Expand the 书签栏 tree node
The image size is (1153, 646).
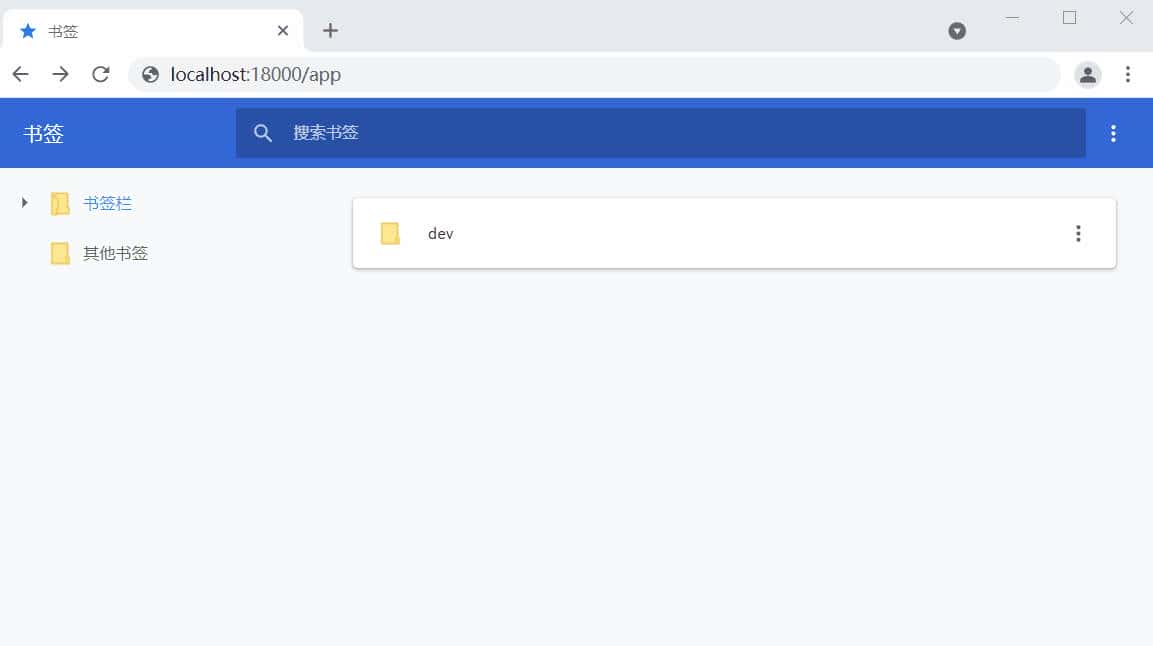pyautogui.click(x=24, y=202)
